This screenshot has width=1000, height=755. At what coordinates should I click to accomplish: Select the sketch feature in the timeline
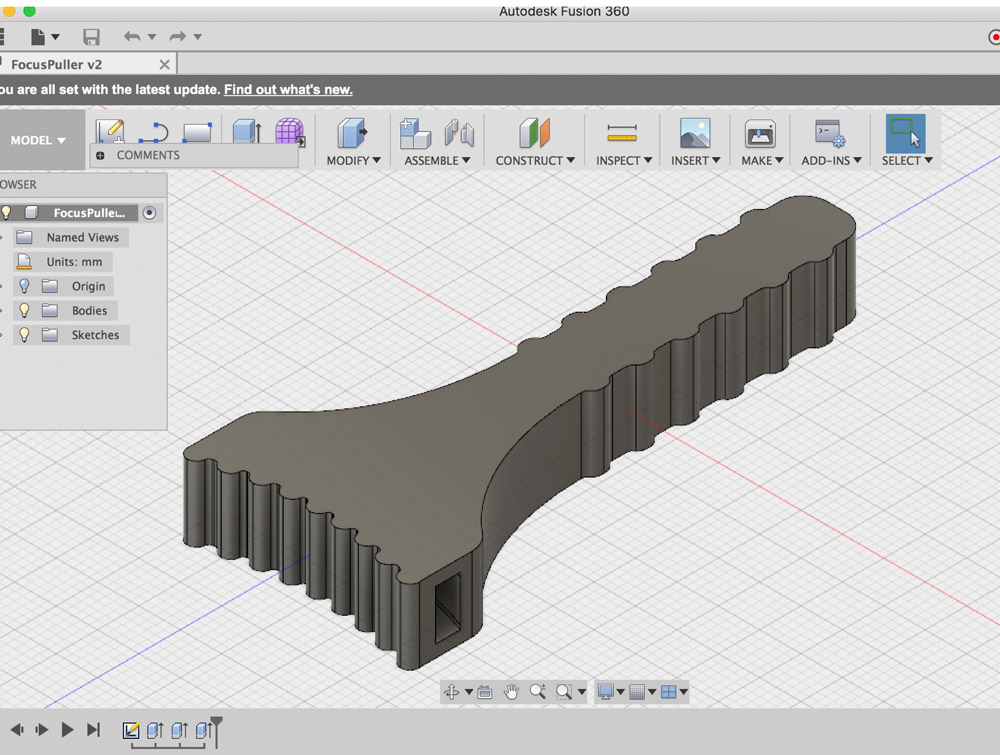[x=131, y=730]
